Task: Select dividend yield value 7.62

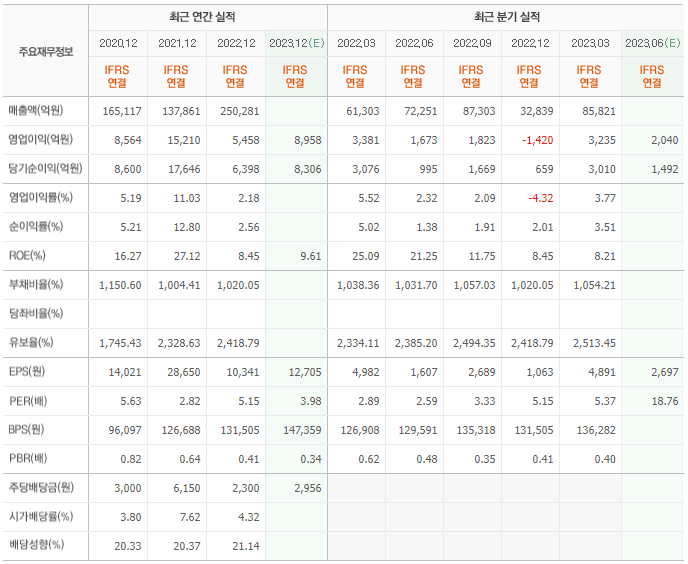Action: click(x=190, y=517)
